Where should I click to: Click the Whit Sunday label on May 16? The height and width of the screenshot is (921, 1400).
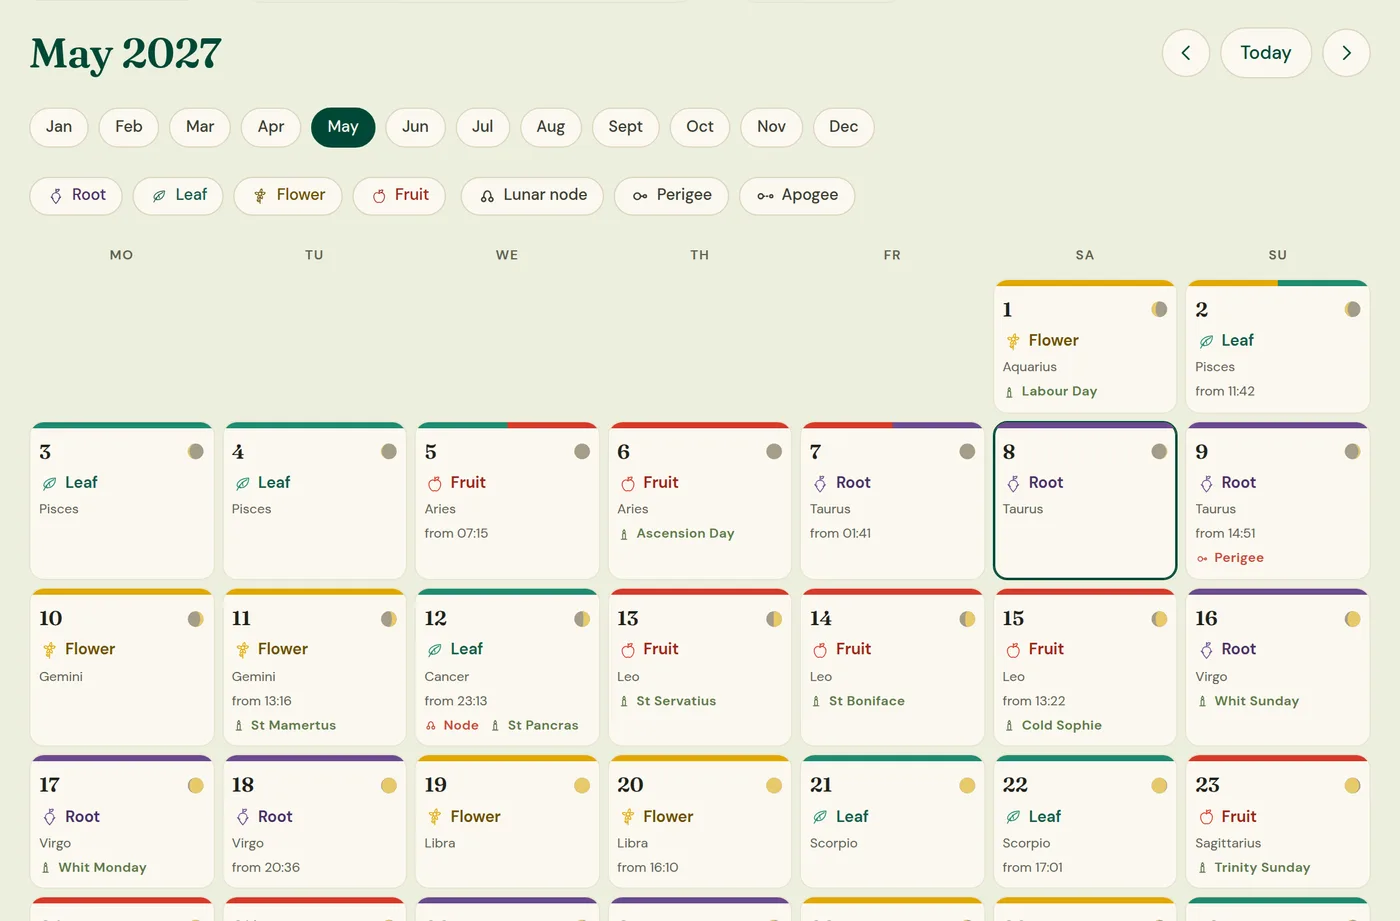(x=1256, y=702)
